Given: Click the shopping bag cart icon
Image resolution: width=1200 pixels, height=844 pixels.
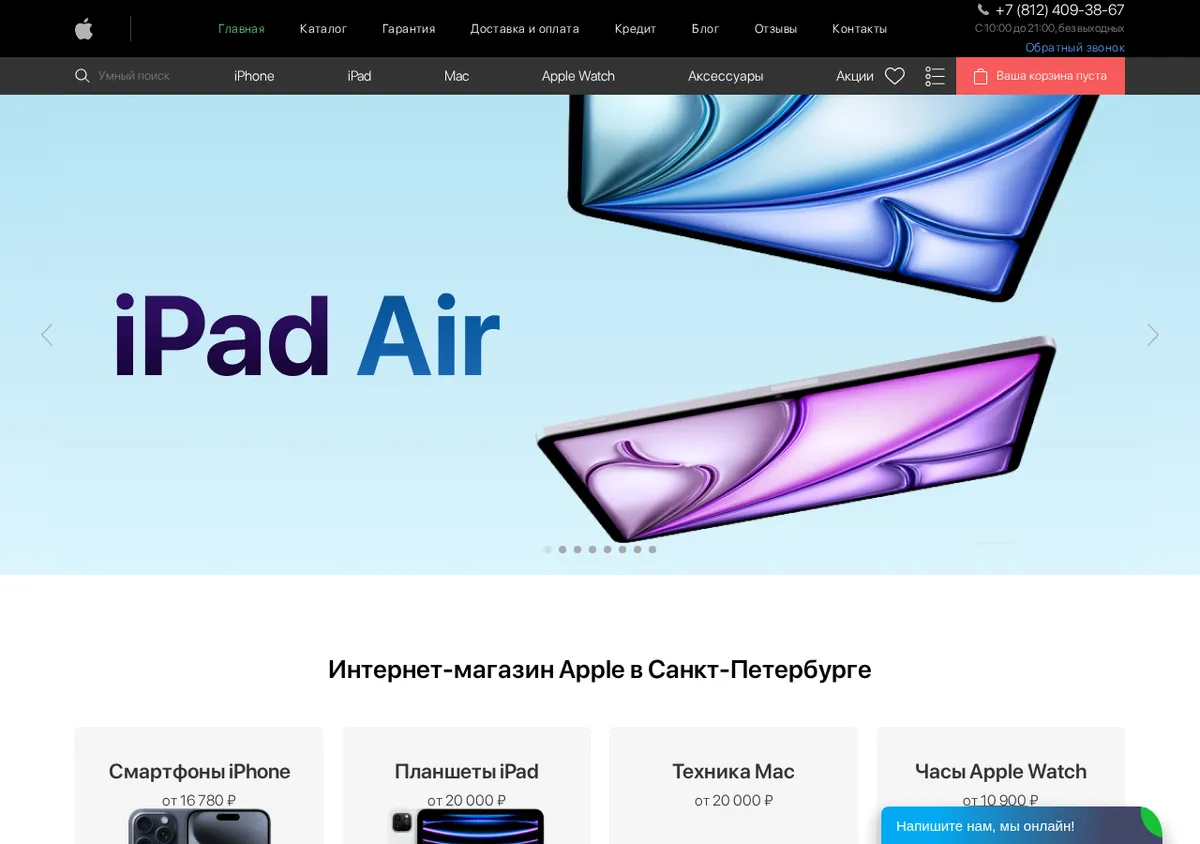Looking at the screenshot, I should (x=980, y=76).
